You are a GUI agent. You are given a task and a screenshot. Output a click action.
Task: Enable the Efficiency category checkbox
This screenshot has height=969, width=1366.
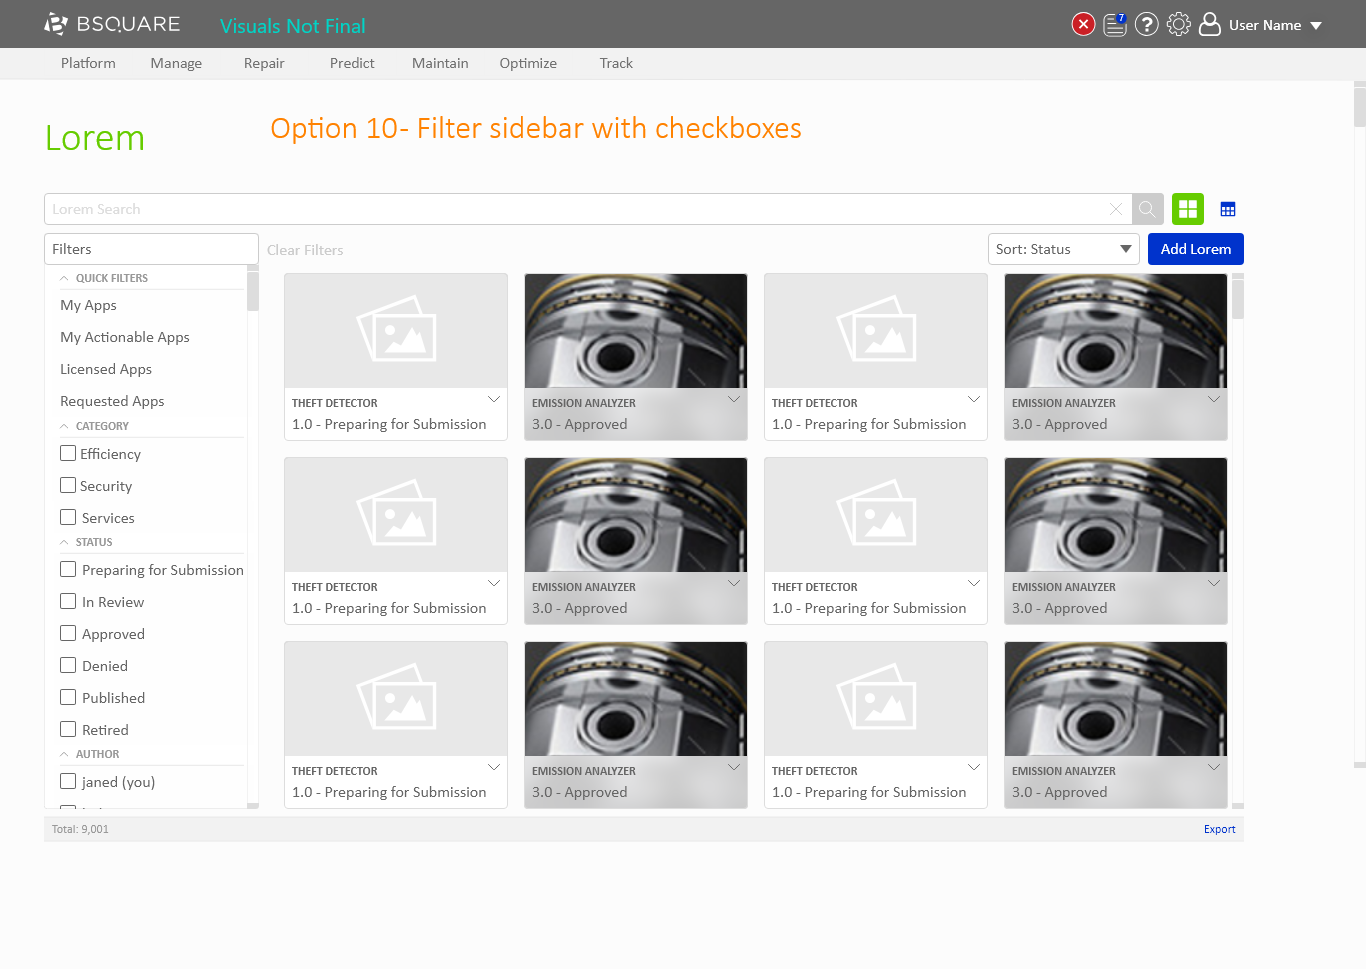point(68,453)
